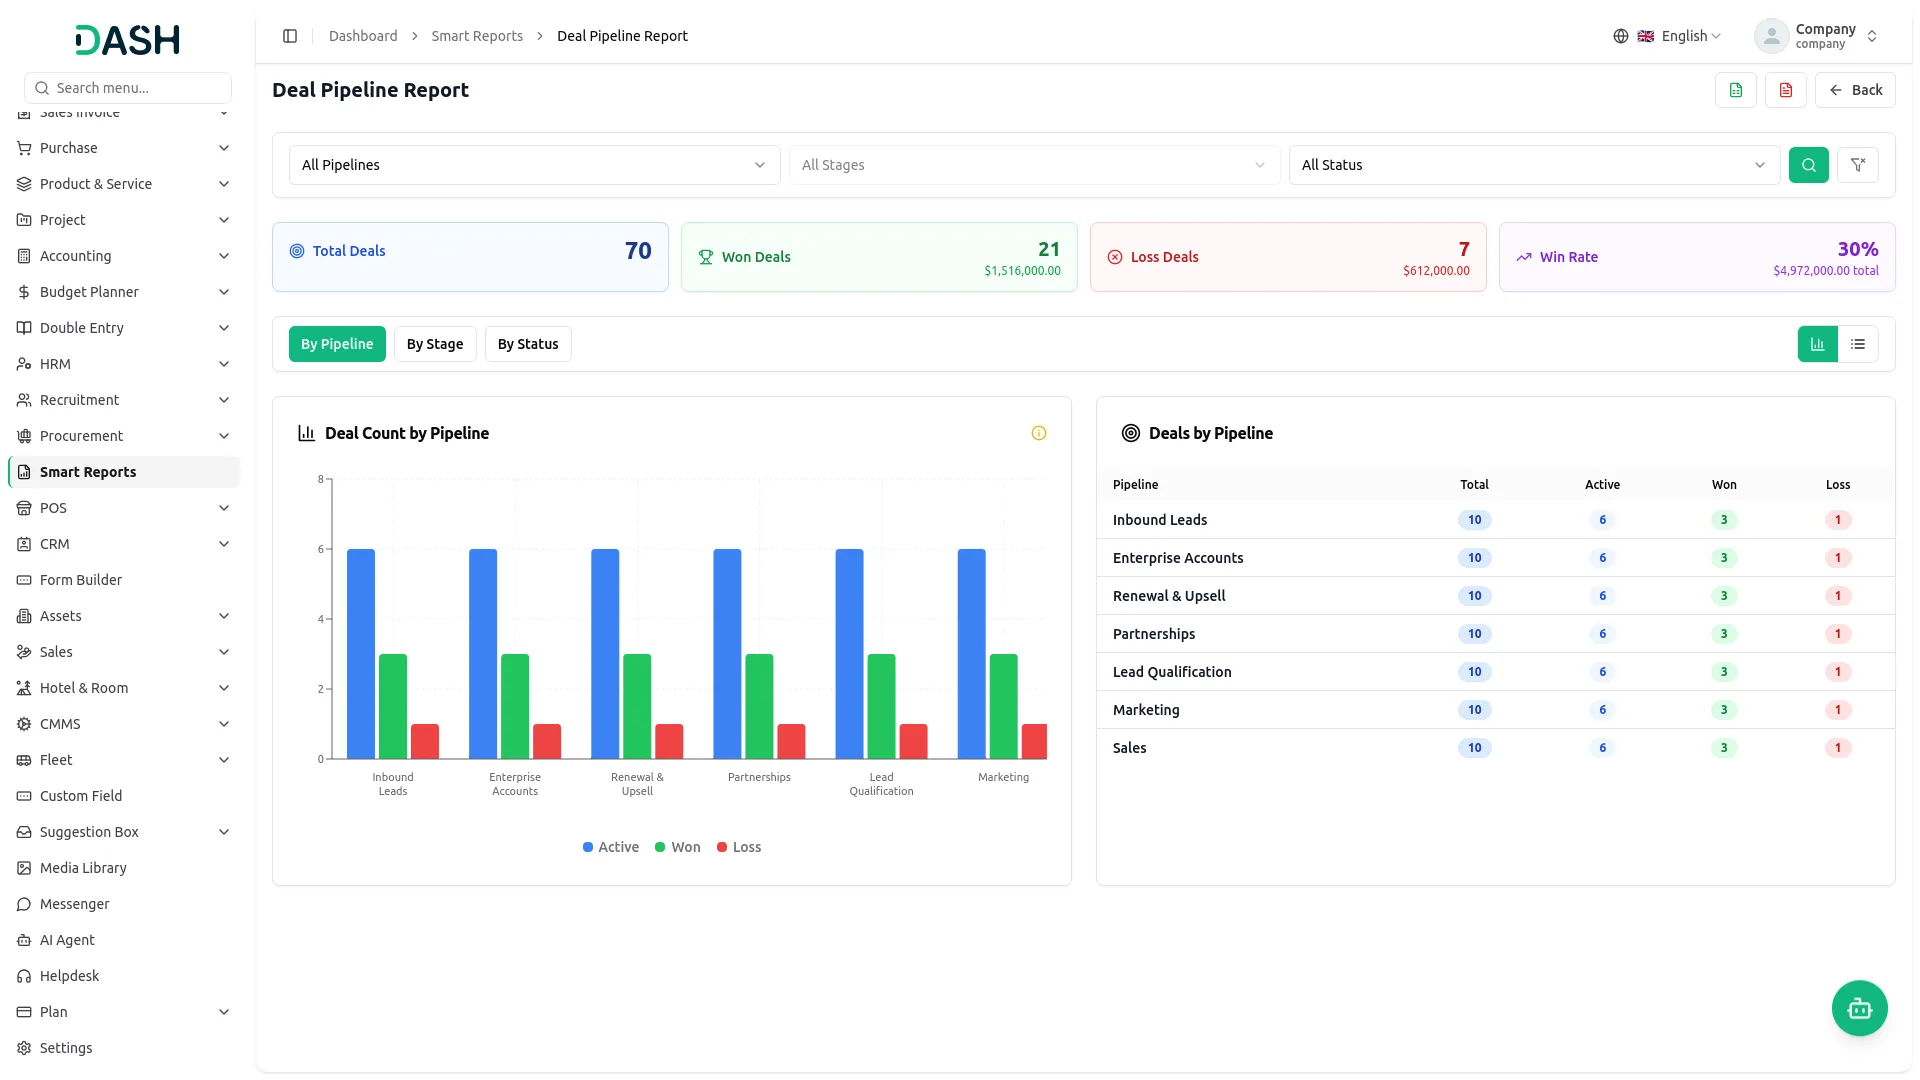Open the English language dropdown

[x=1680, y=36]
